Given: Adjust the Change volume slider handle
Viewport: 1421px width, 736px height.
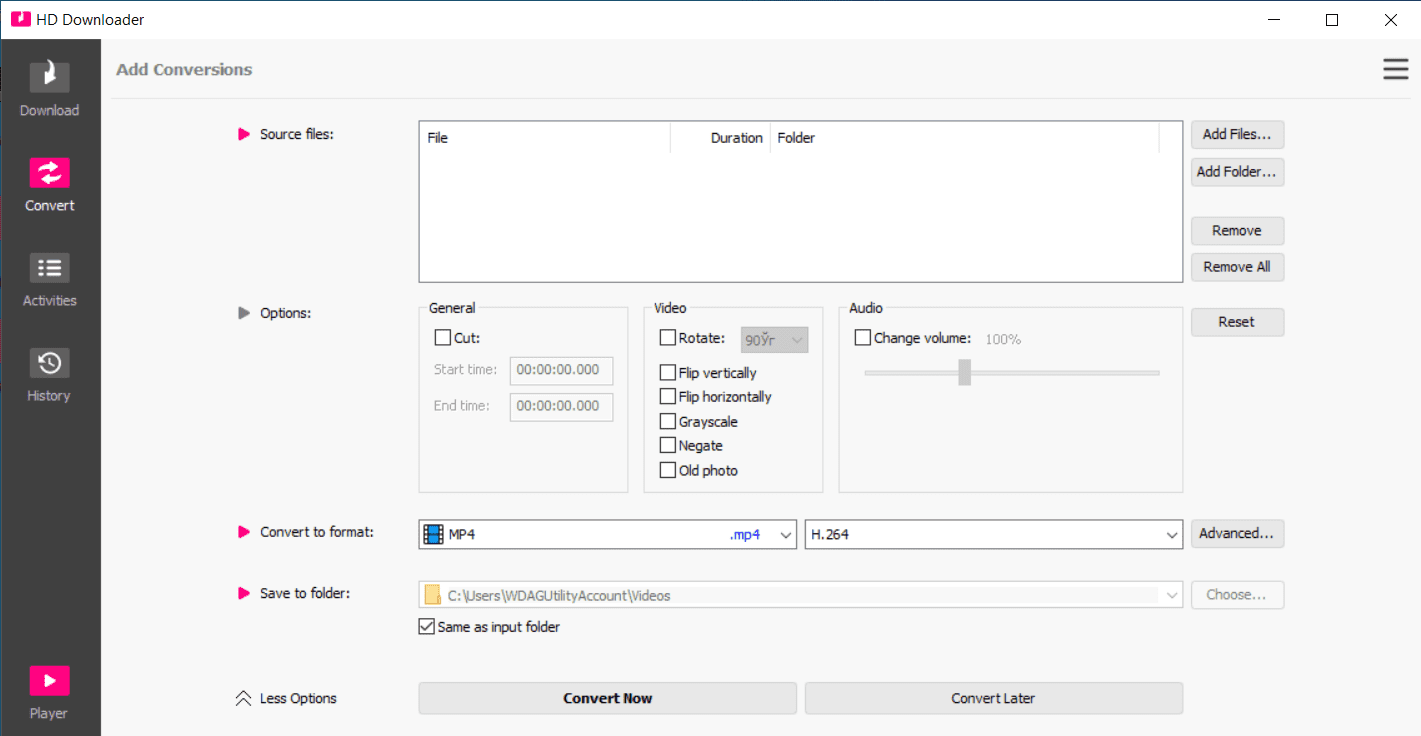Looking at the screenshot, I should 964,372.
